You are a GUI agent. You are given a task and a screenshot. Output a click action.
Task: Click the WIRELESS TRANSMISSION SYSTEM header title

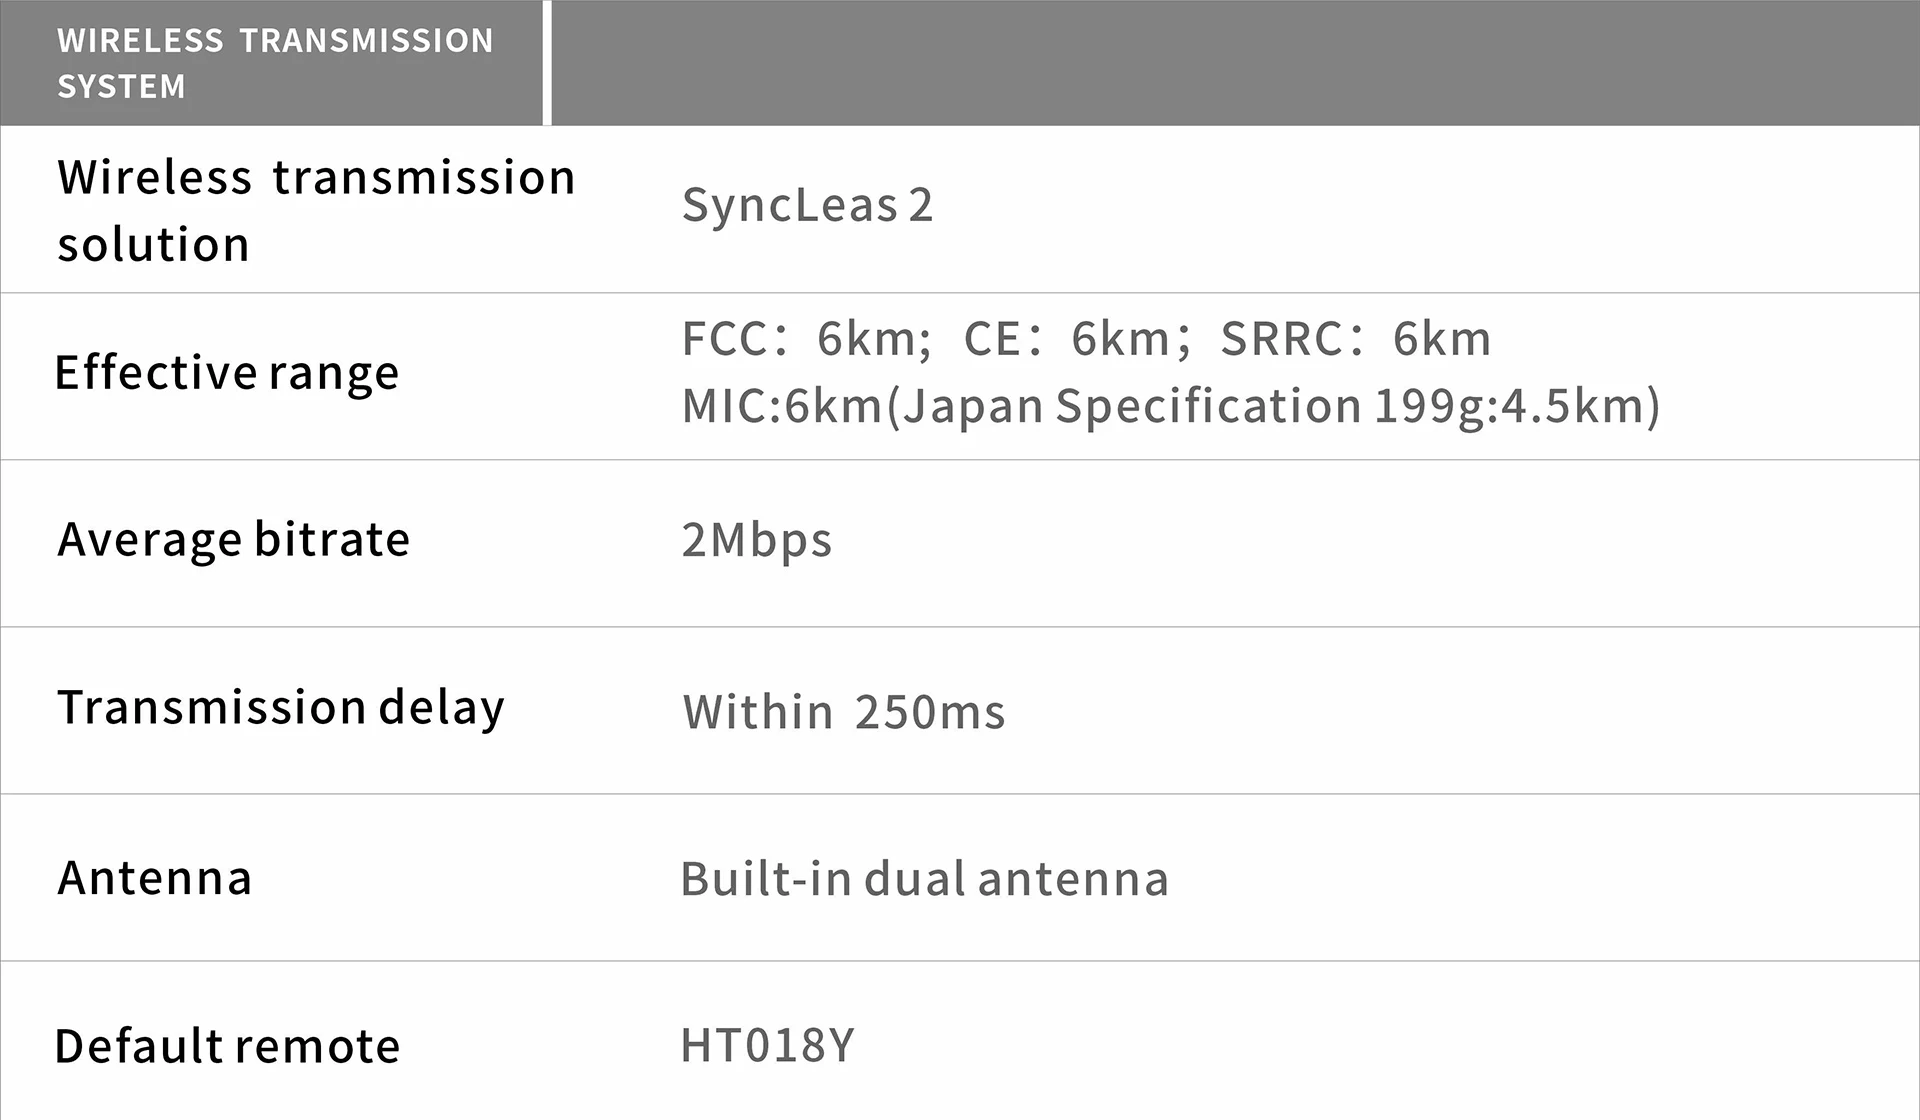(275, 63)
